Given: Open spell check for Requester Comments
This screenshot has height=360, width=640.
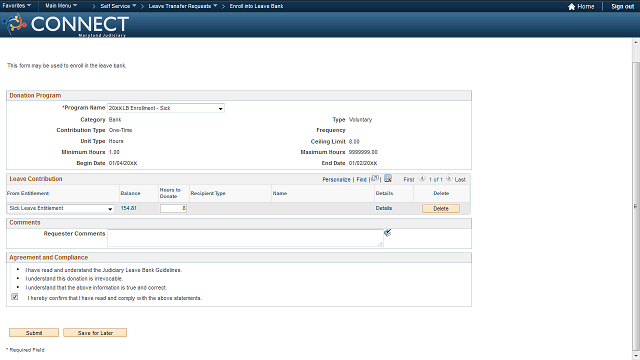Looking at the screenshot, I should (x=387, y=233).
